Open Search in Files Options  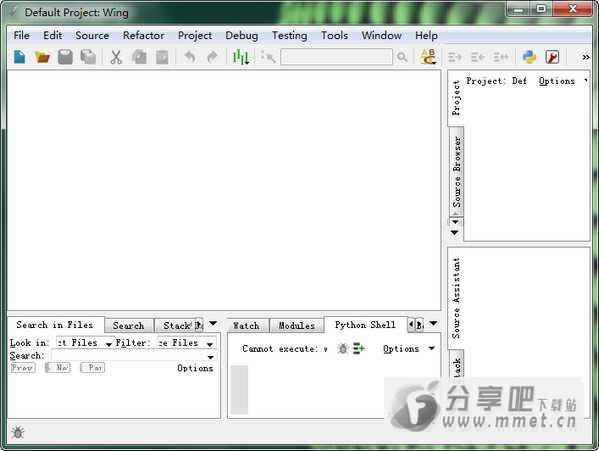pyautogui.click(x=195, y=368)
